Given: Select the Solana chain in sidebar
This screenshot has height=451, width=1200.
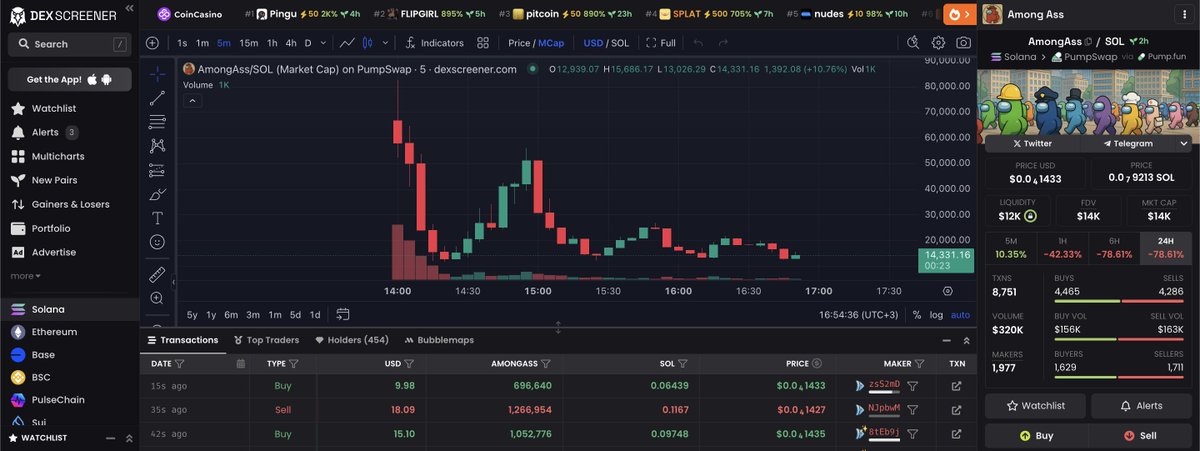Looking at the screenshot, I should [70, 310].
